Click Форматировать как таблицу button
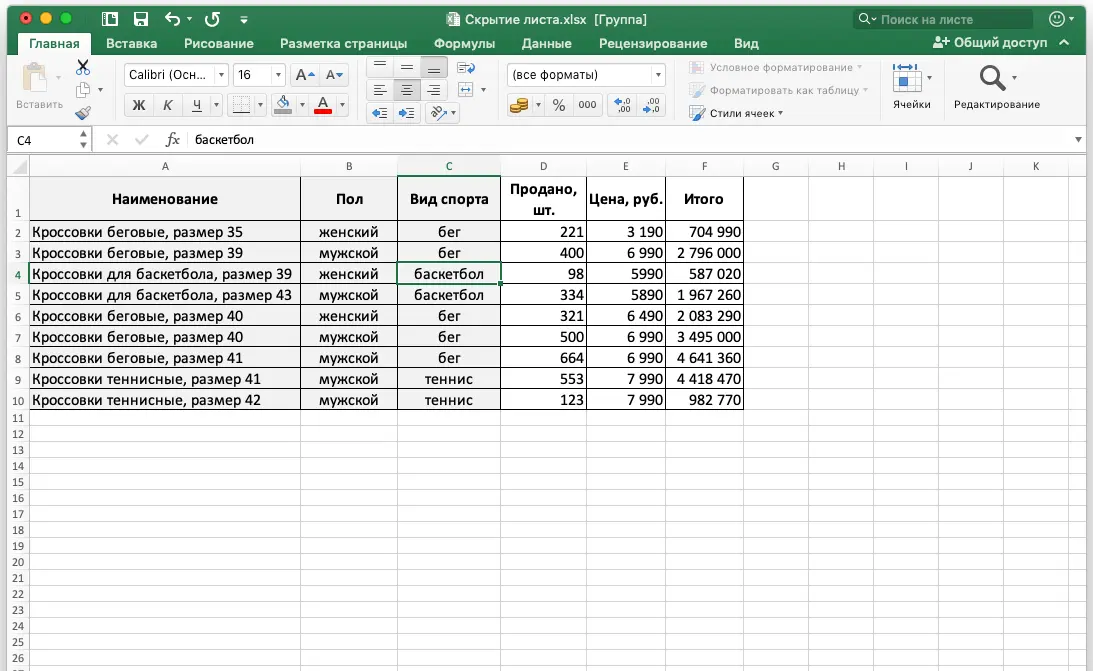The width and height of the screenshot is (1093, 671). (779, 90)
